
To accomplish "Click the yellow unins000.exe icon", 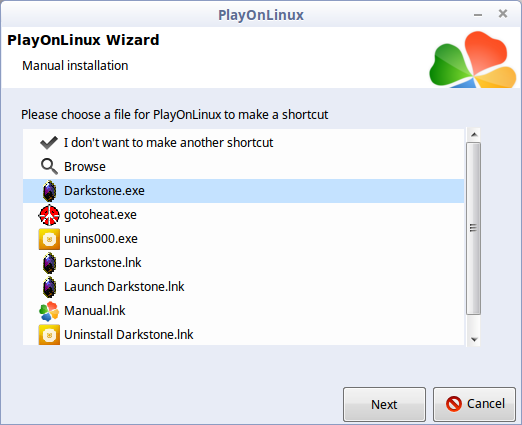I will (x=49, y=239).
